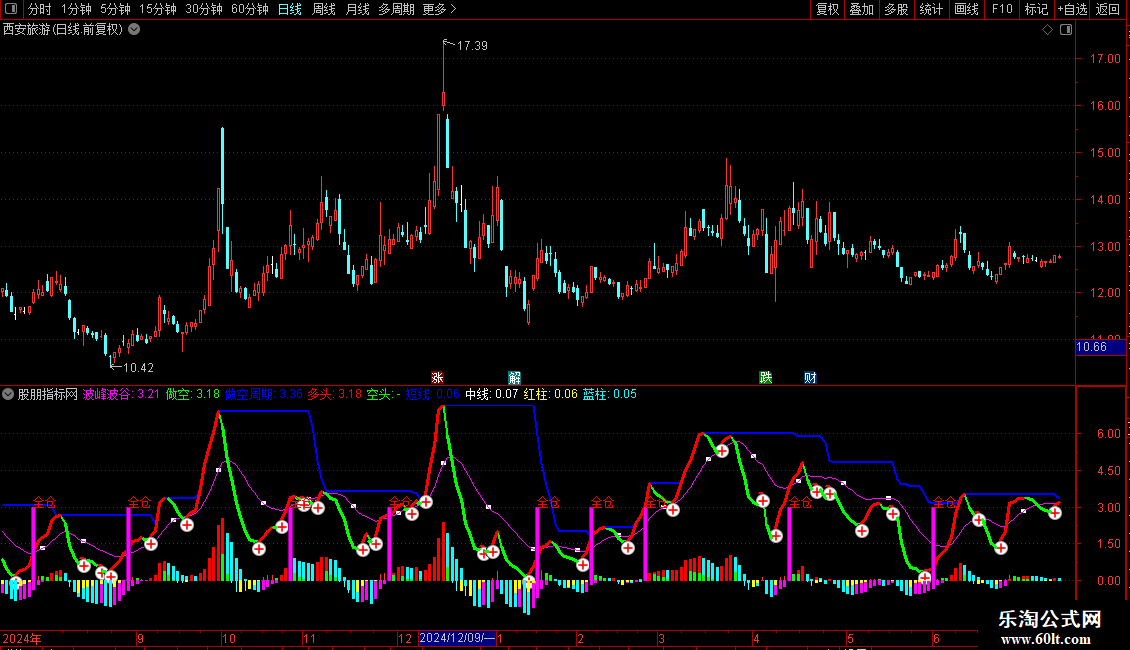
Task: Switch to the 周线 weekly period tab
Action: 324,10
